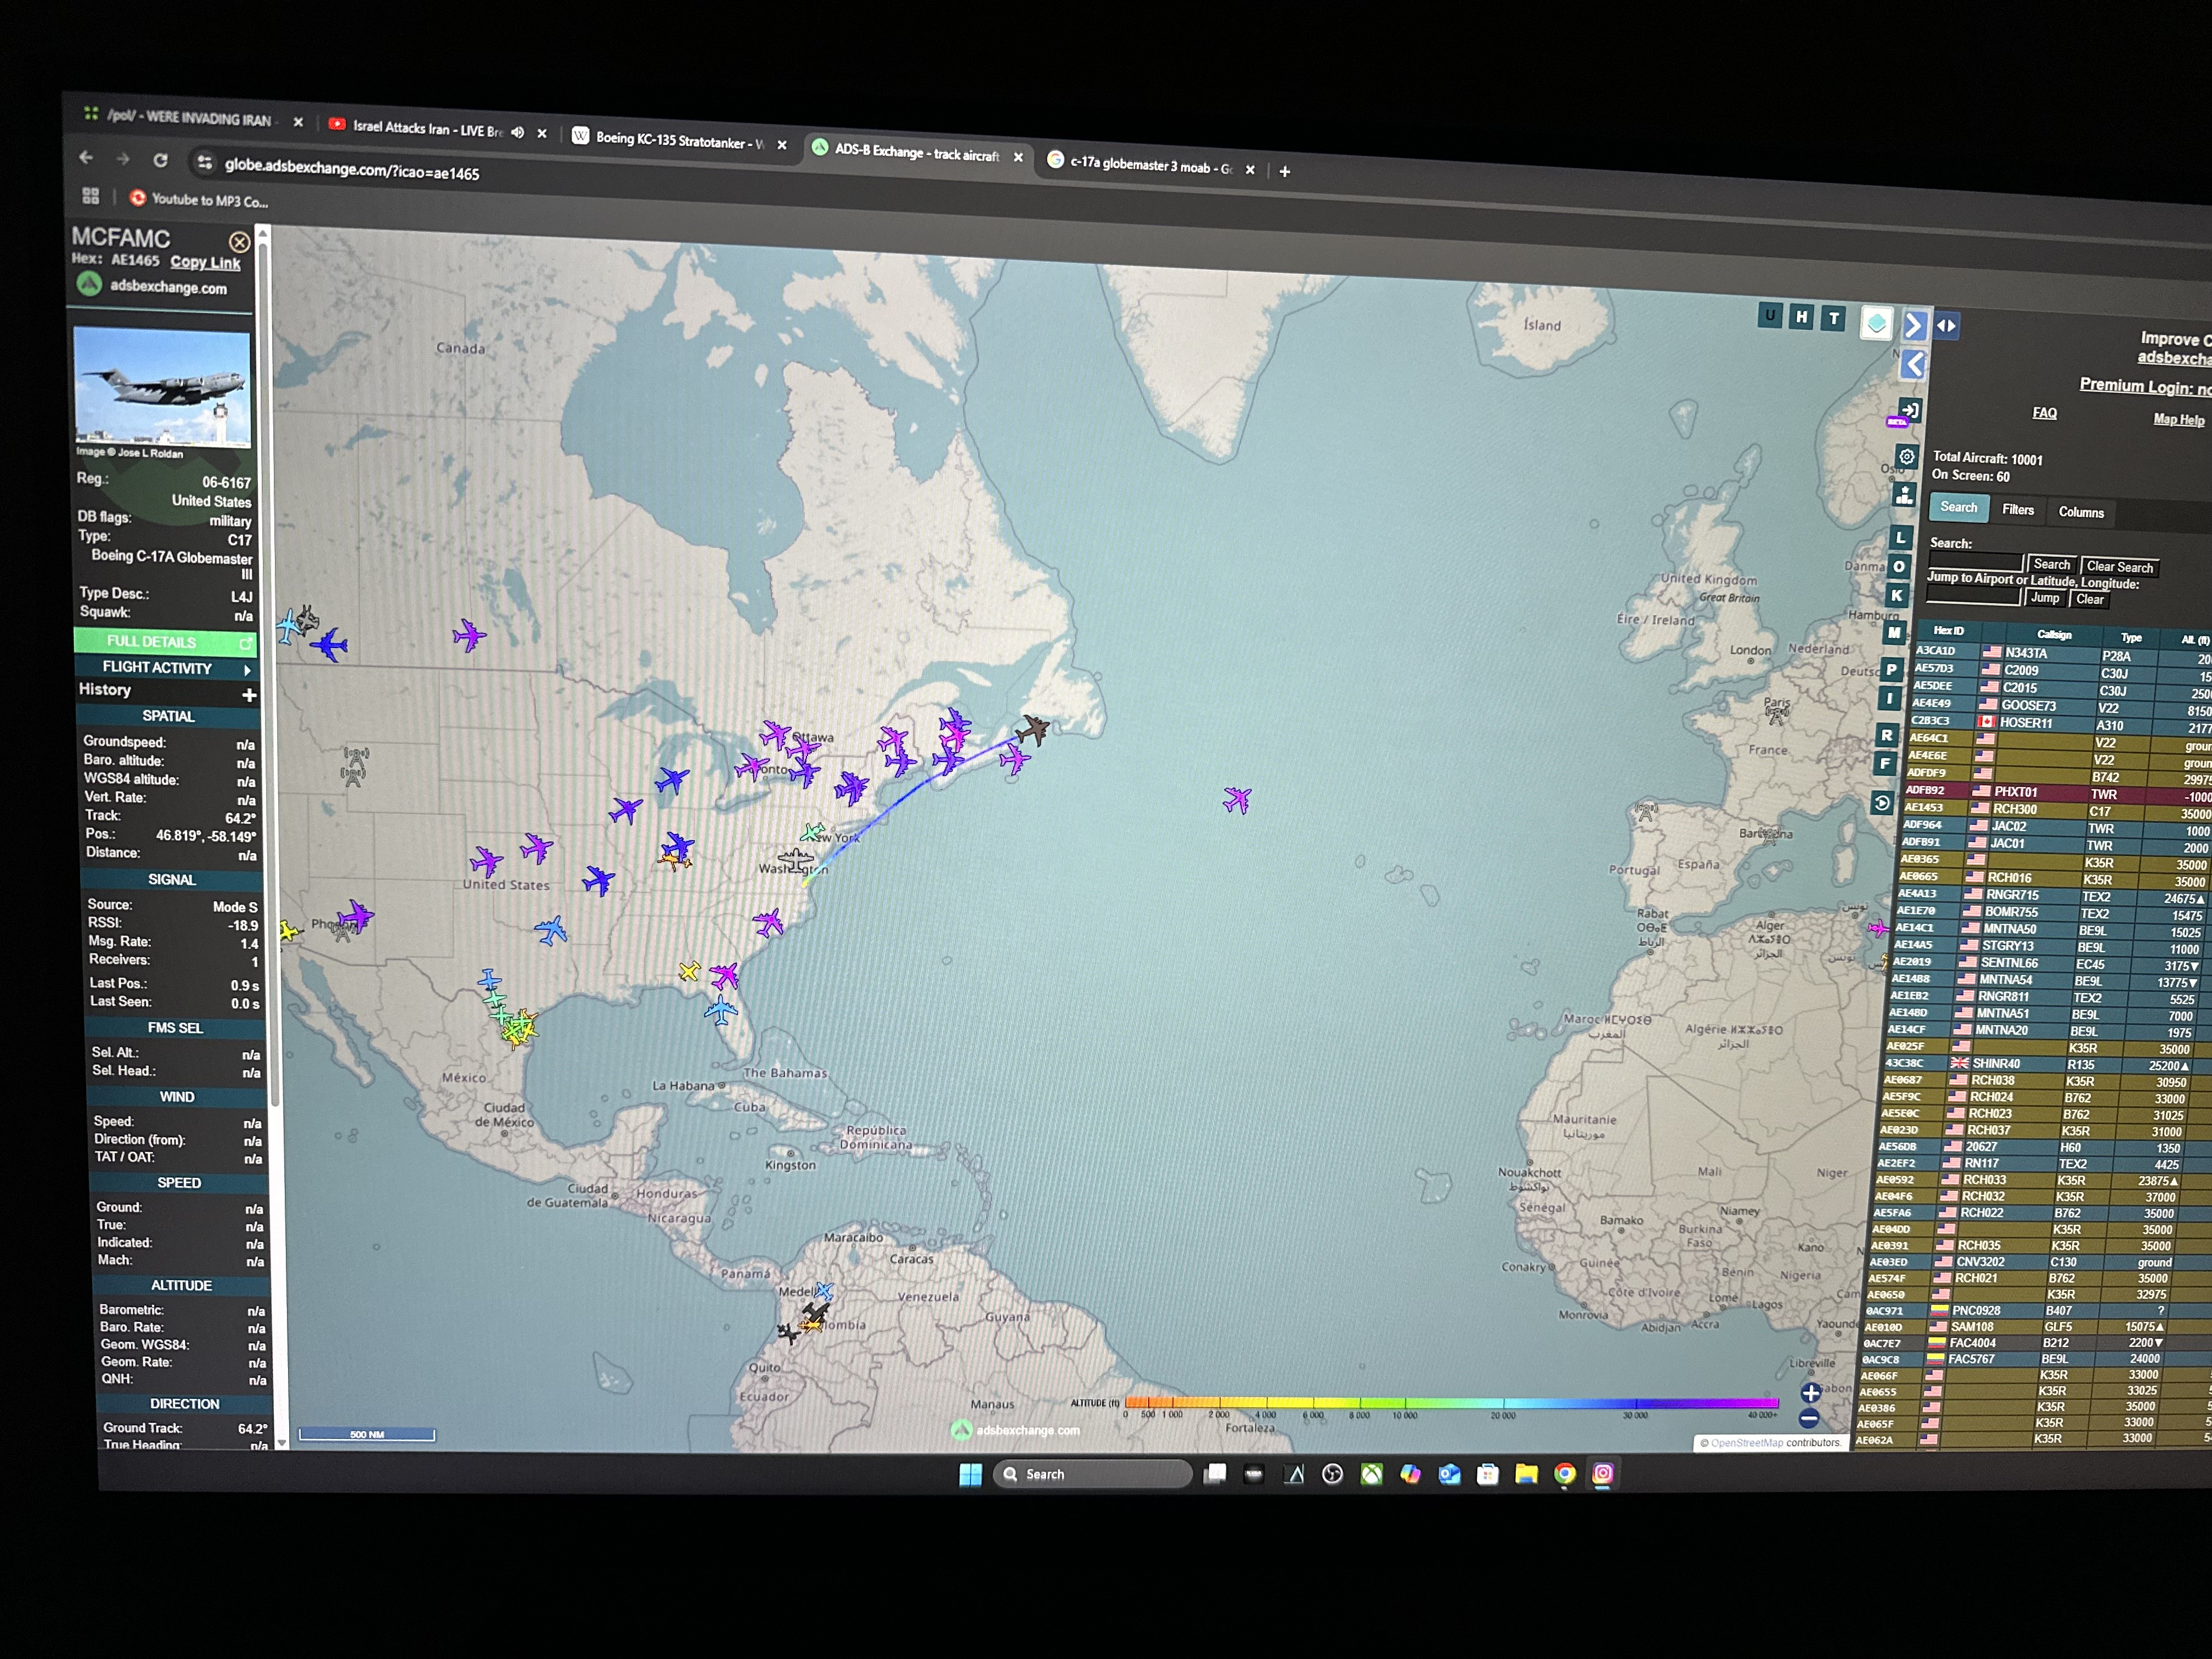
Task: Select the Filters tab
Action: click(2017, 510)
